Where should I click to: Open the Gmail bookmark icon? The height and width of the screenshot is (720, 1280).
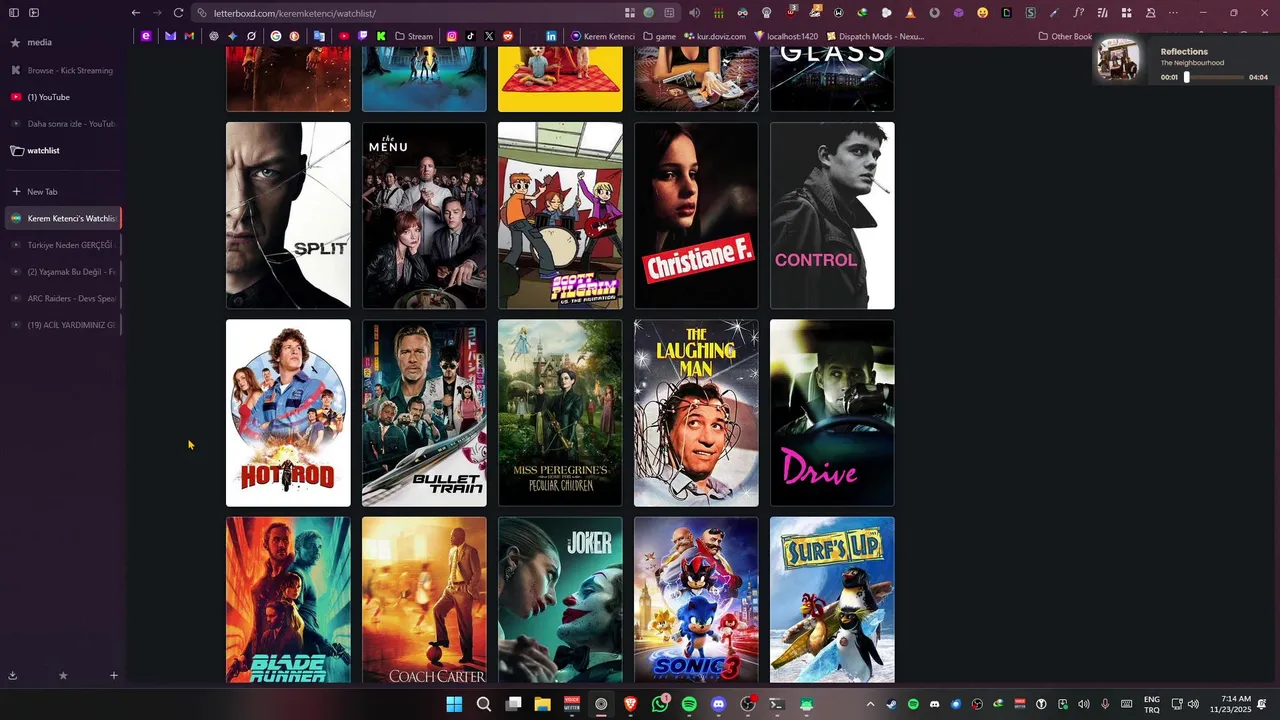pos(189,36)
